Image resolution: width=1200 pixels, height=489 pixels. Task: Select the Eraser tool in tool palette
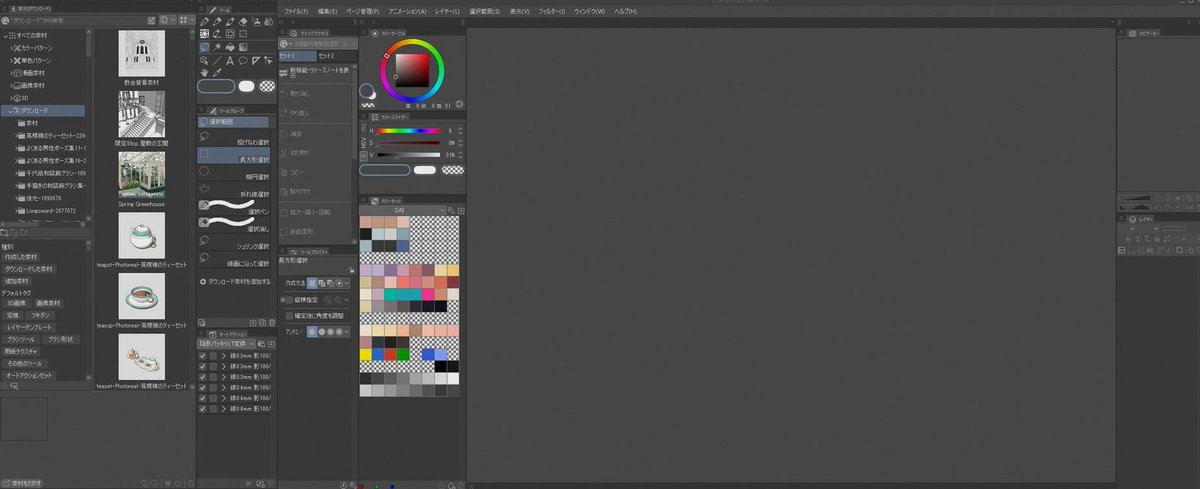(243, 21)
